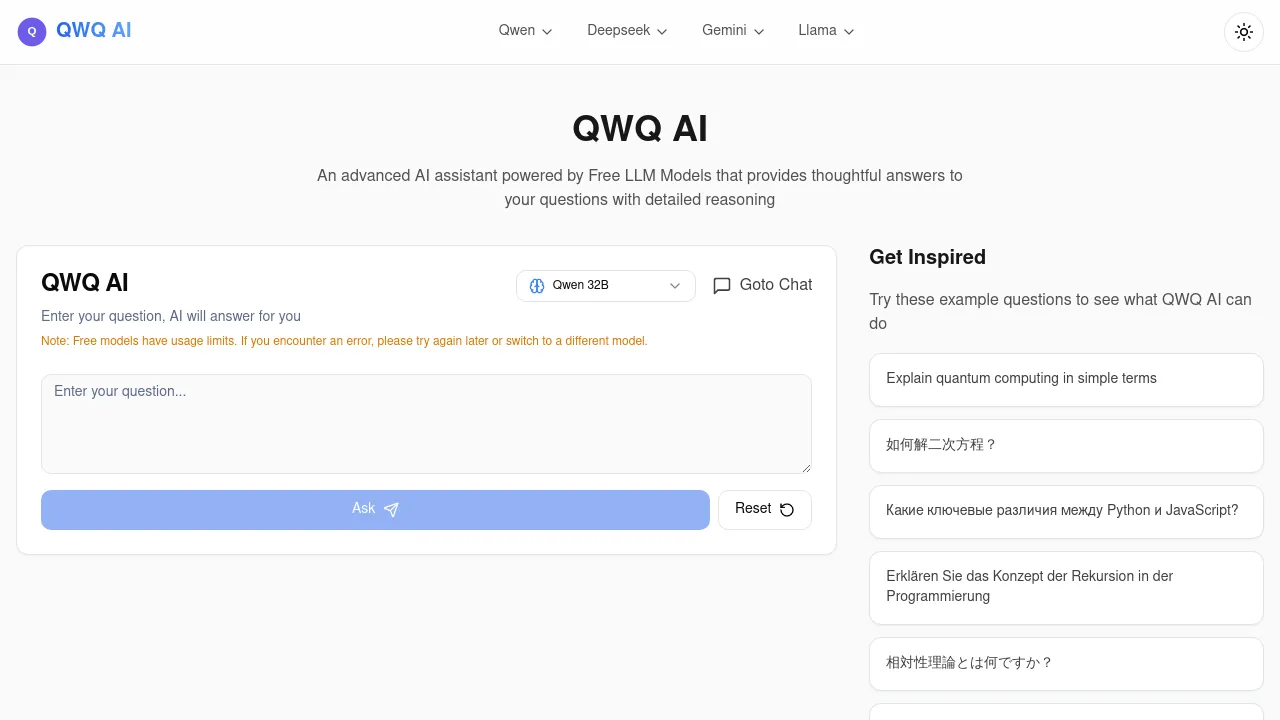Expand the Gemini dropdown chevron
Viewport: 1280px width, 720px height.
point(759,31)
